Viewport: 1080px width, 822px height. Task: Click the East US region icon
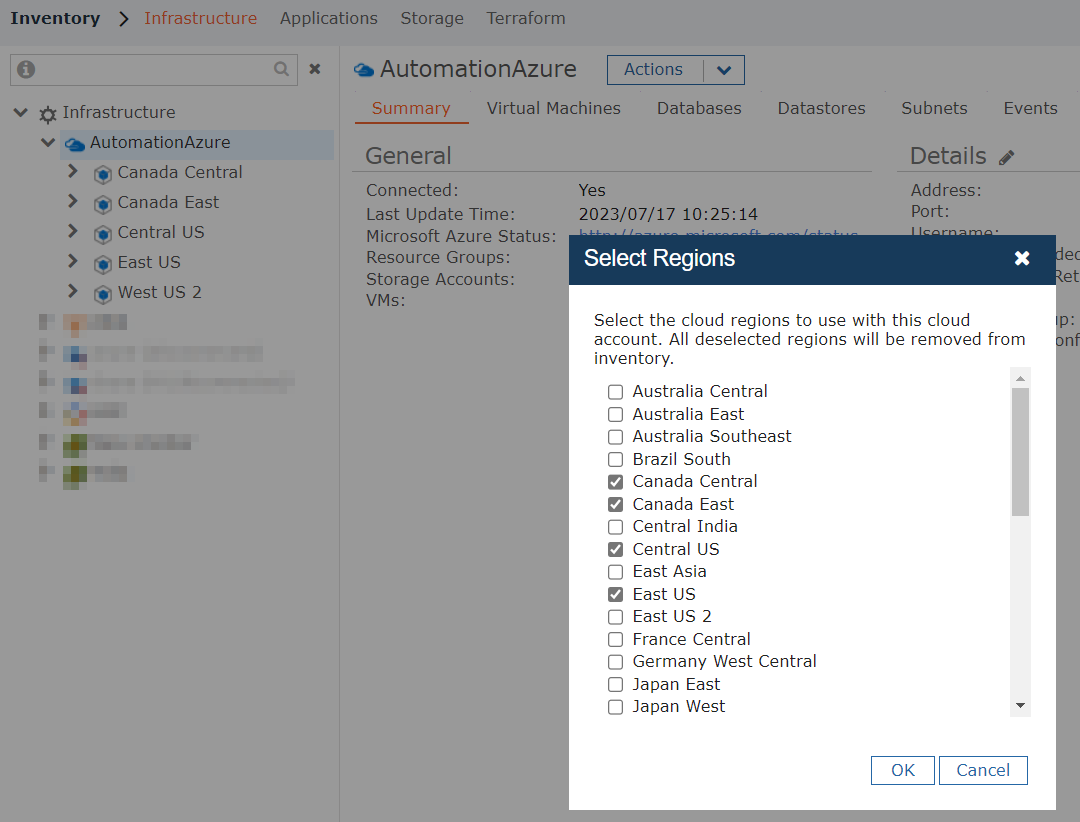[x=103, y=264]
